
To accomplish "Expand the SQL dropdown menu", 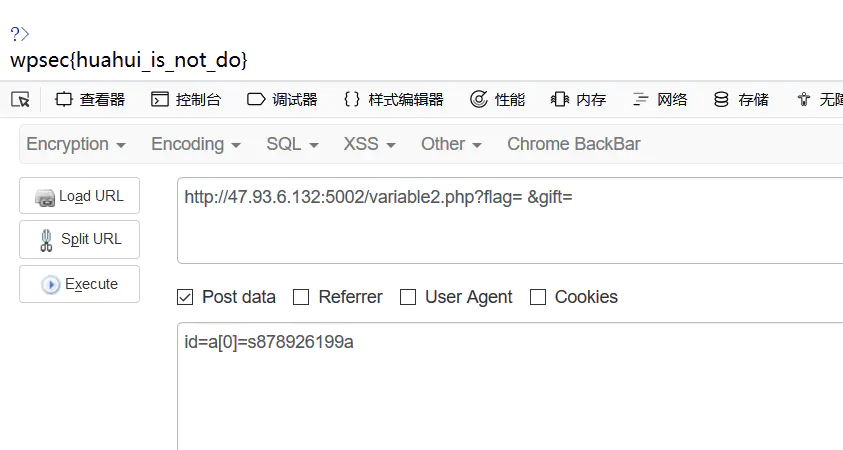I will click(292, 144).
